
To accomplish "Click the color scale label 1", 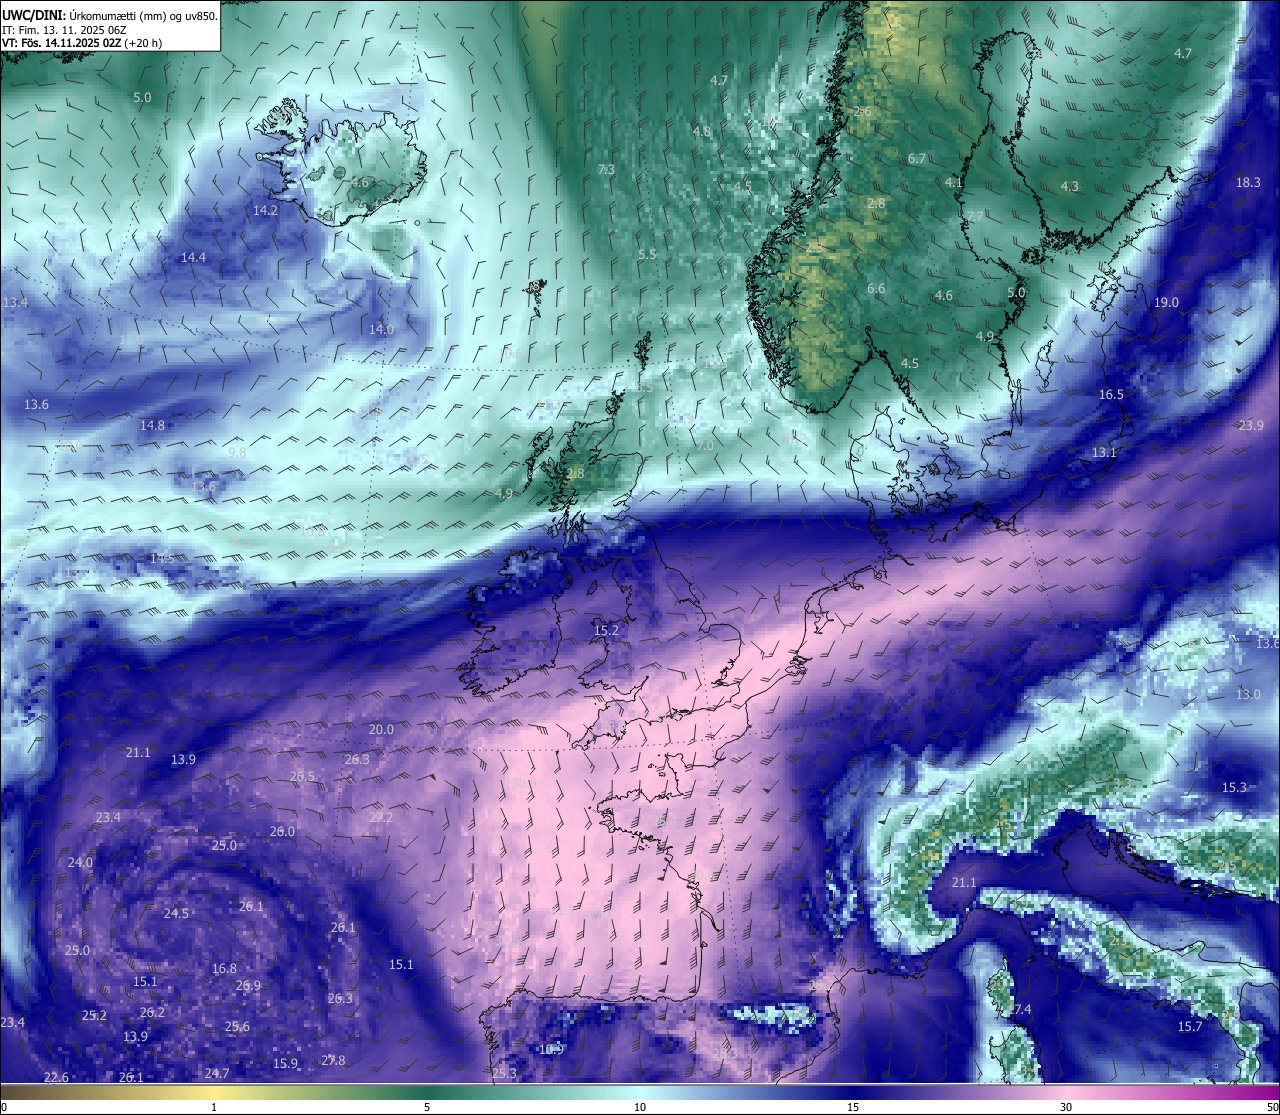I will 214,1107.
